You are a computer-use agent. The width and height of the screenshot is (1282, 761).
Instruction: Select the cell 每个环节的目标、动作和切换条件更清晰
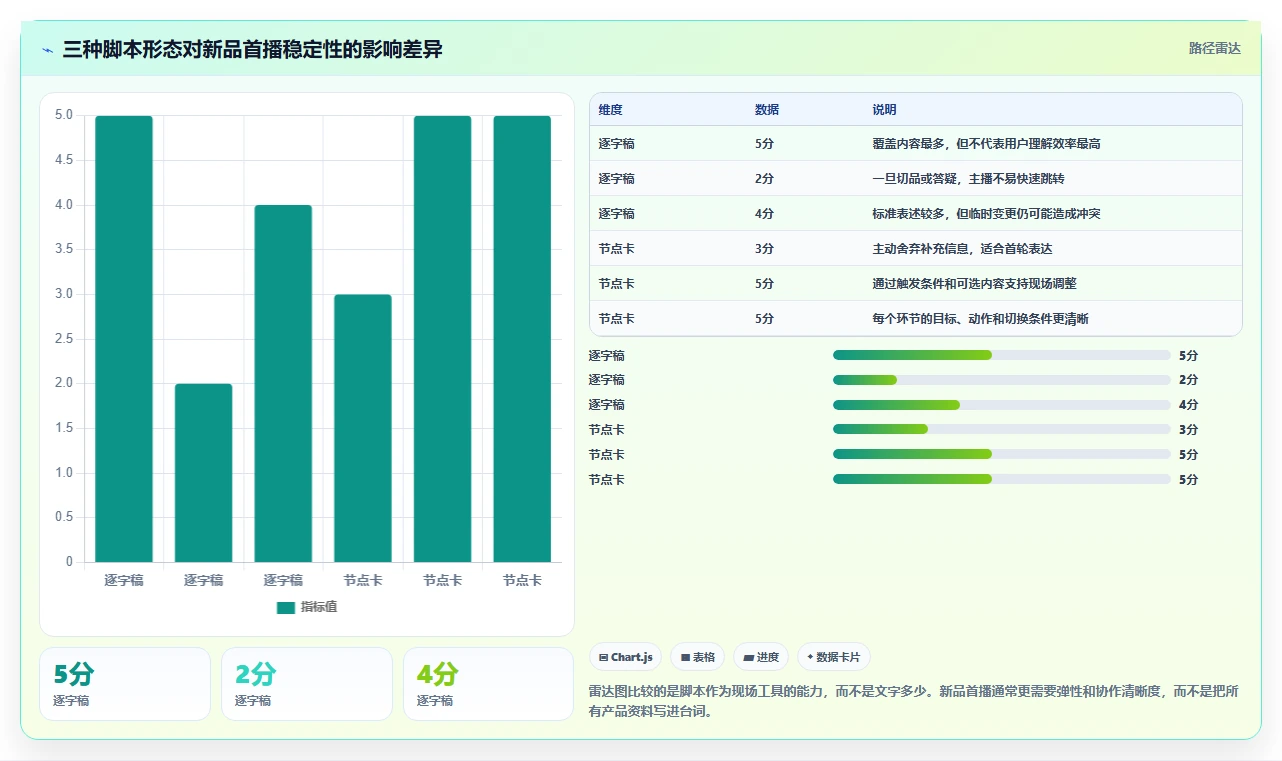point(980,319)
